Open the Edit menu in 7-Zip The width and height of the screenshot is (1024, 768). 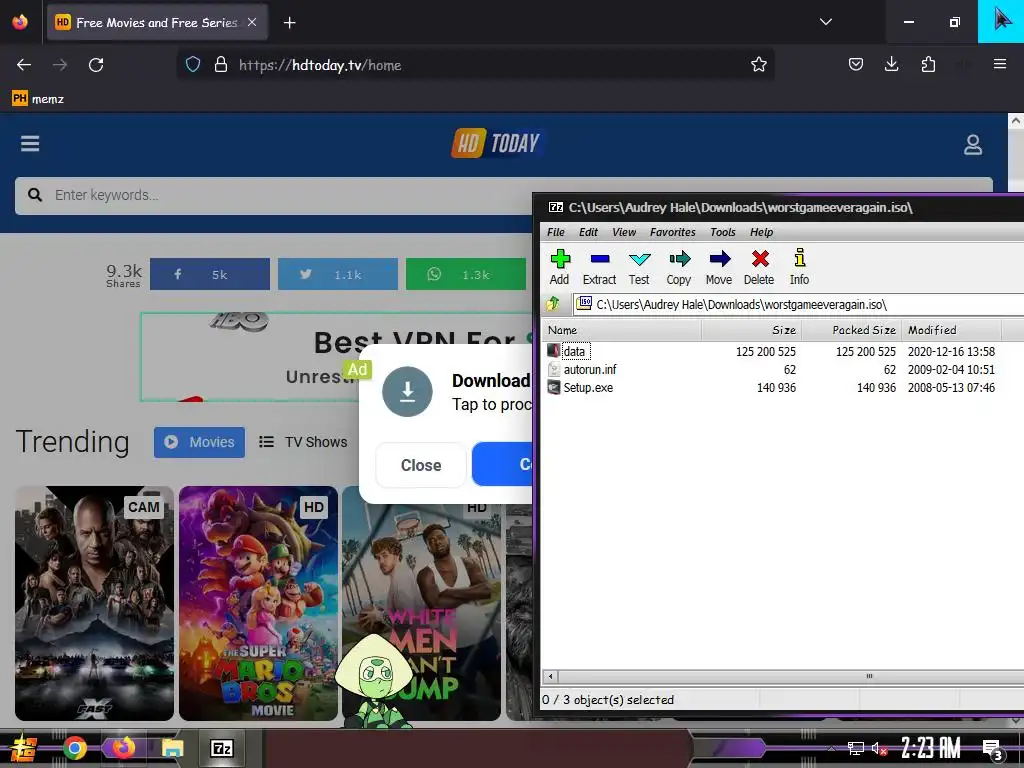pyautogui.click(x=588, y=232)
